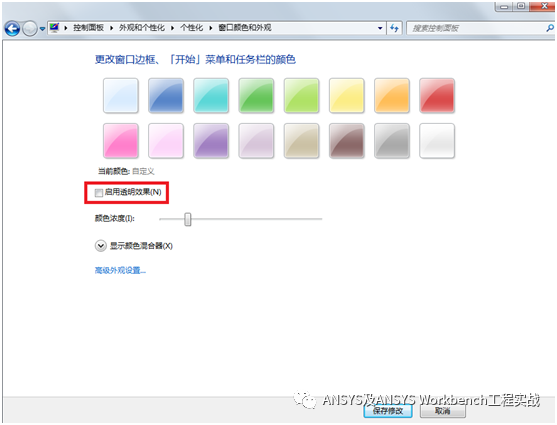Expand arrow after 外观和个性化 breadcrumb
Screen dimensions: 557x425
[172, 28]
